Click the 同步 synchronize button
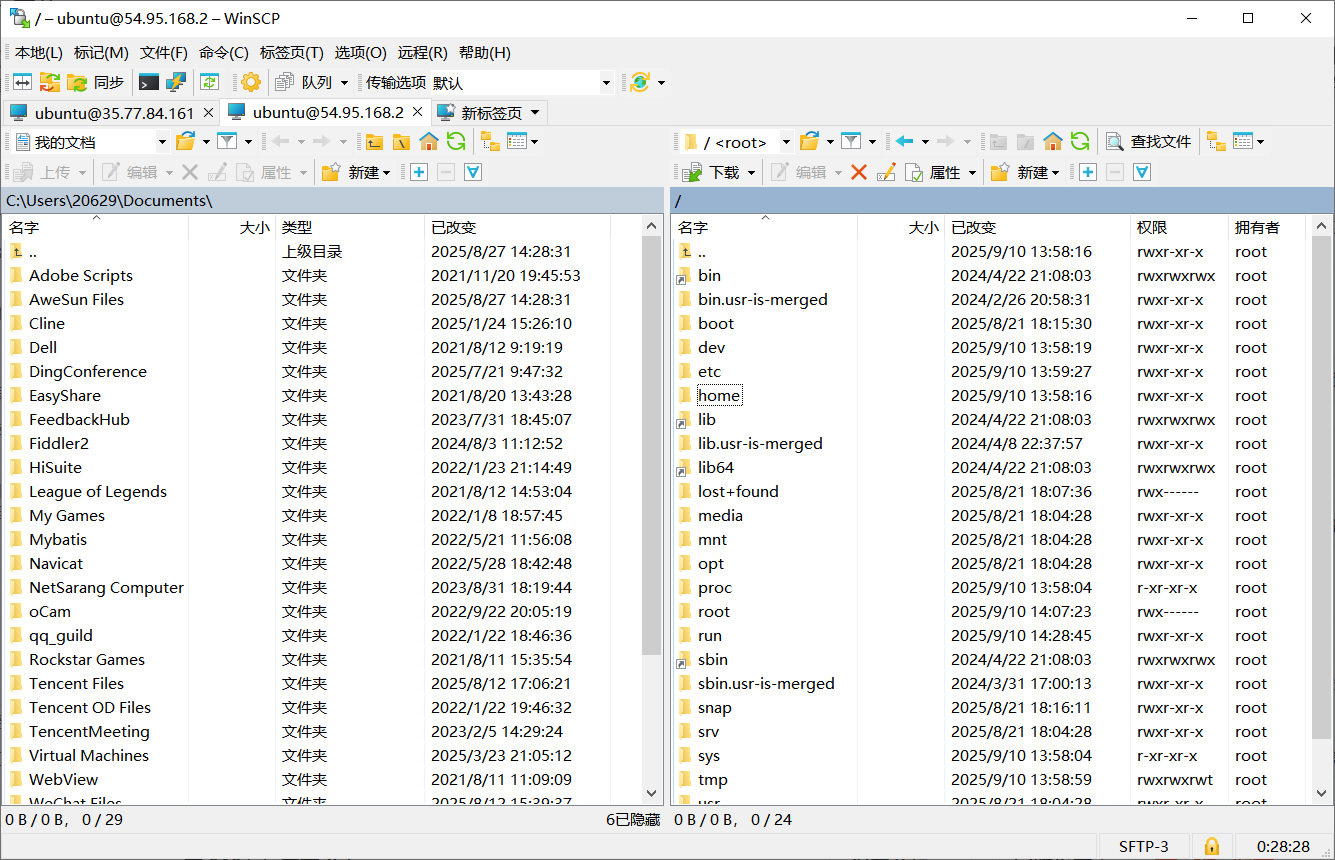The height and width of the screenshot is (860, 1335). 96,82
